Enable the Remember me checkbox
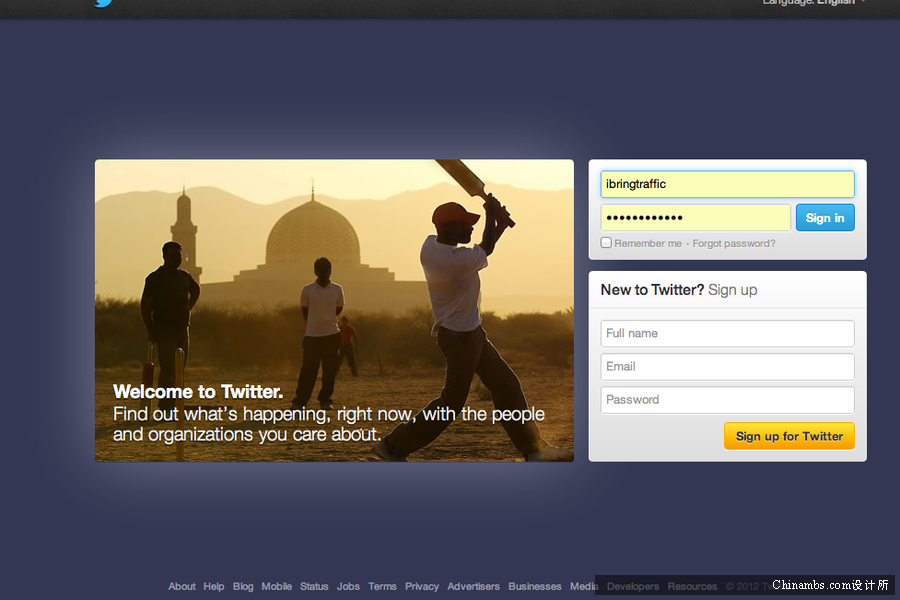This screenshot has width=900, height=600. click(x=606, y=243)
